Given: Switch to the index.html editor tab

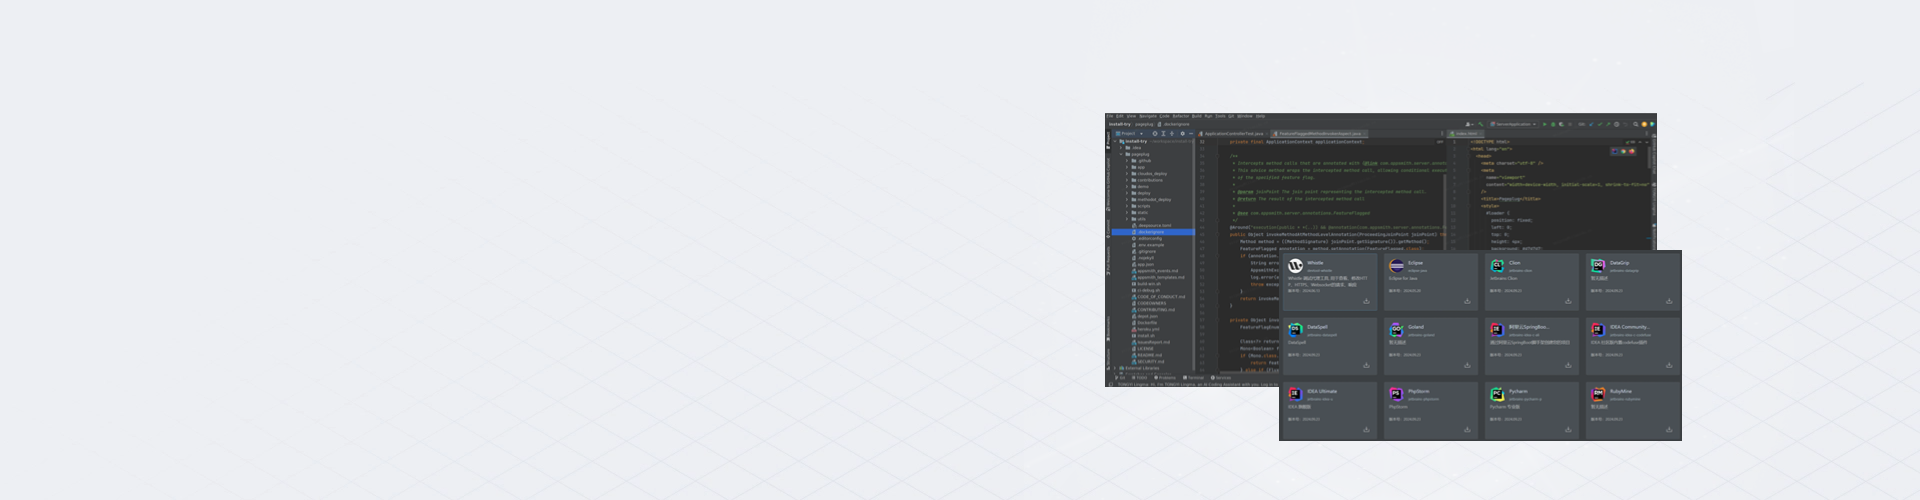Looking at the screenshot, I should click(x=1466, y=133).
